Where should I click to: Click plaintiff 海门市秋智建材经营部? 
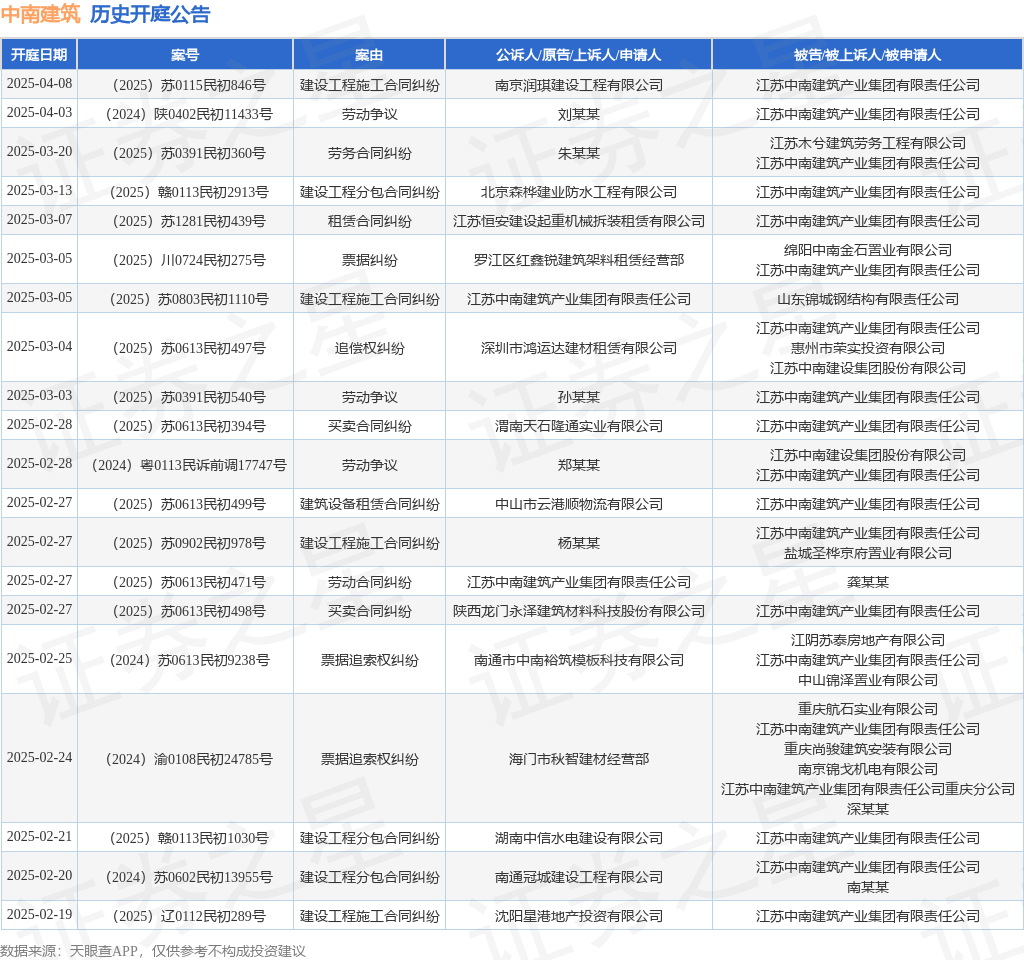[578, 759]
